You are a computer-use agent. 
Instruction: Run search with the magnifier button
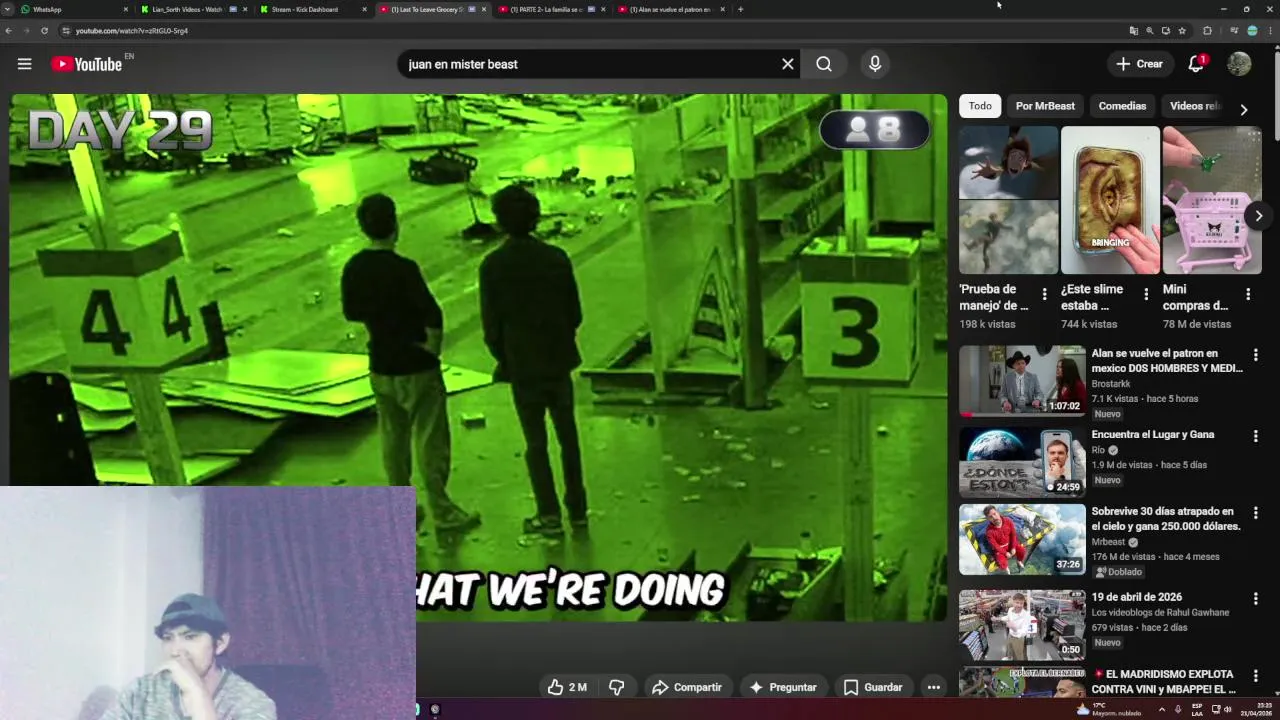click(x=824, y=64)
